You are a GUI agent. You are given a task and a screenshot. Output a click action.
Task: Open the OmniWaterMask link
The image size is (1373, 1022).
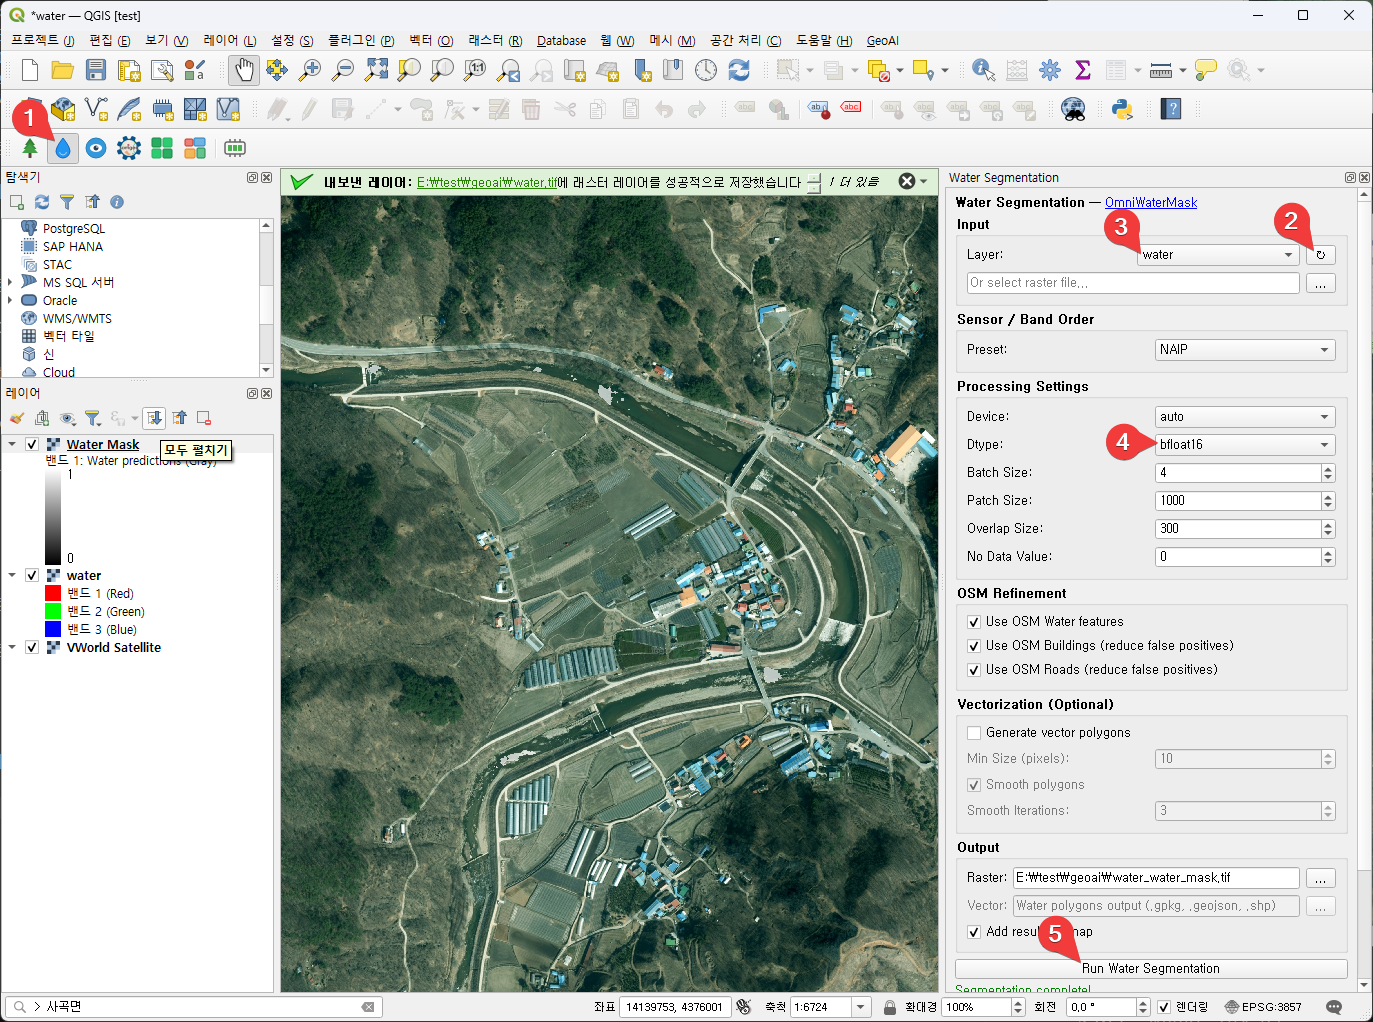tap(1150, 203)
